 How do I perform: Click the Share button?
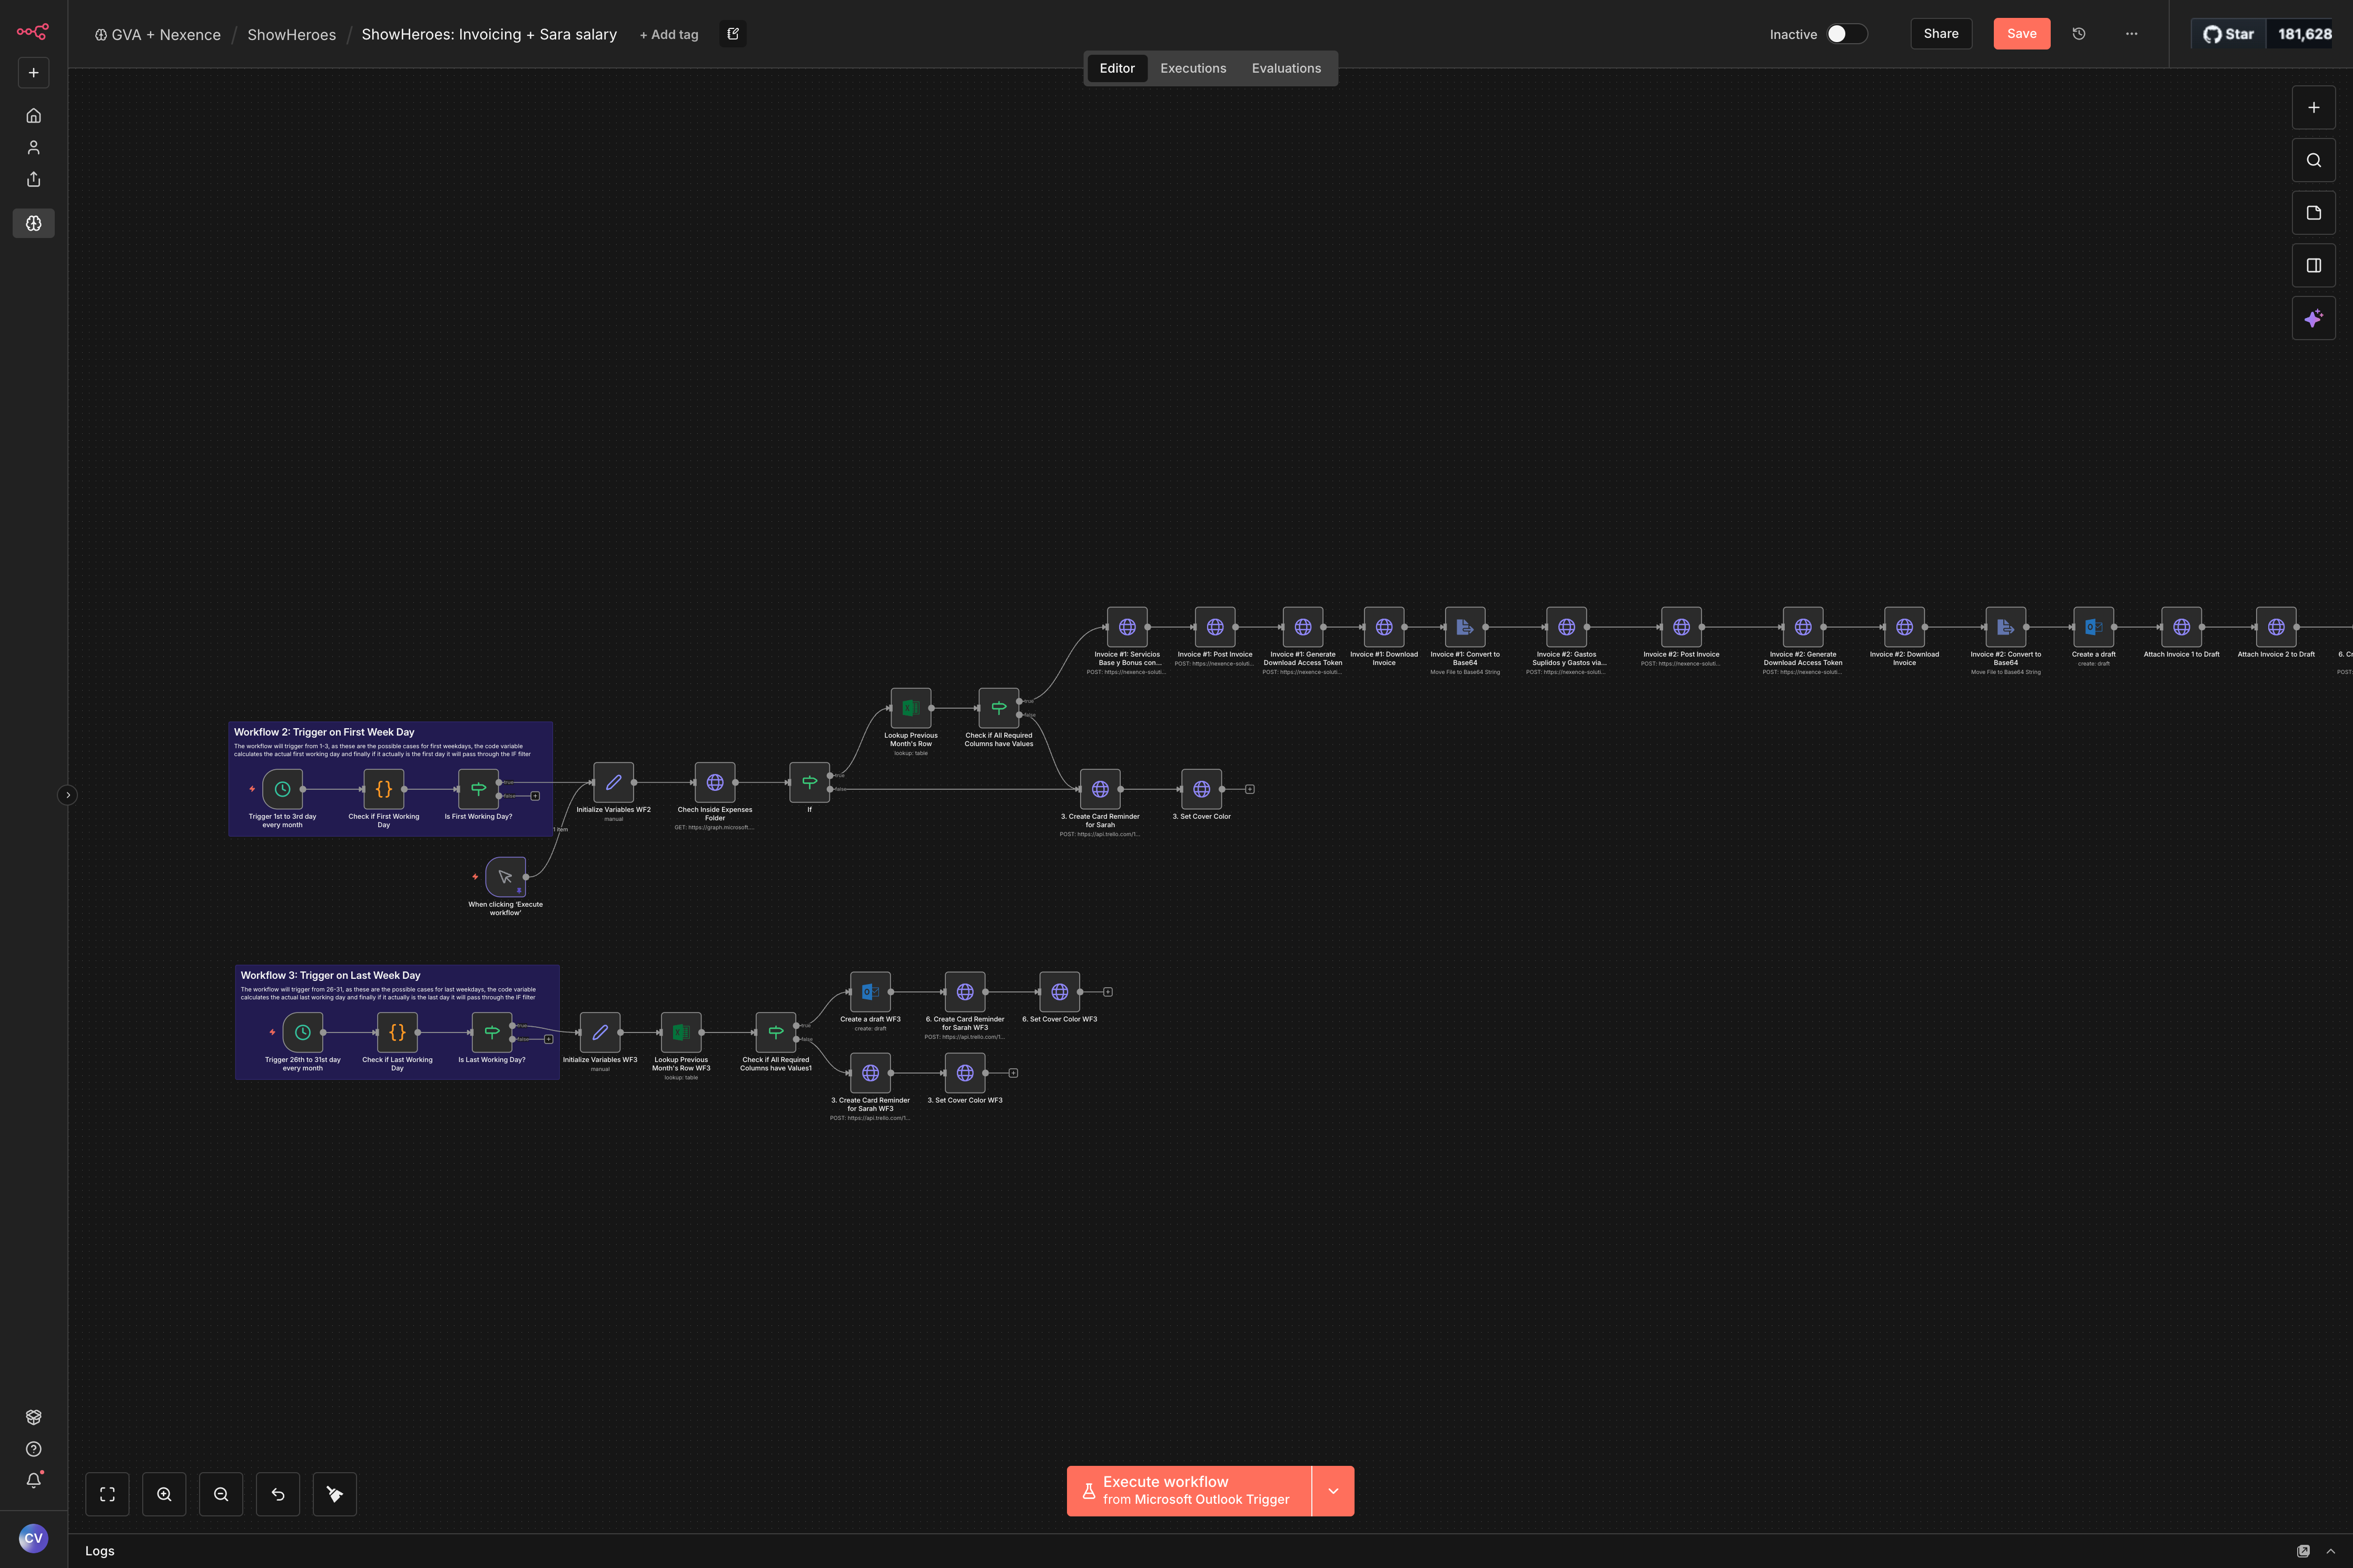[x=1940, y=34]
